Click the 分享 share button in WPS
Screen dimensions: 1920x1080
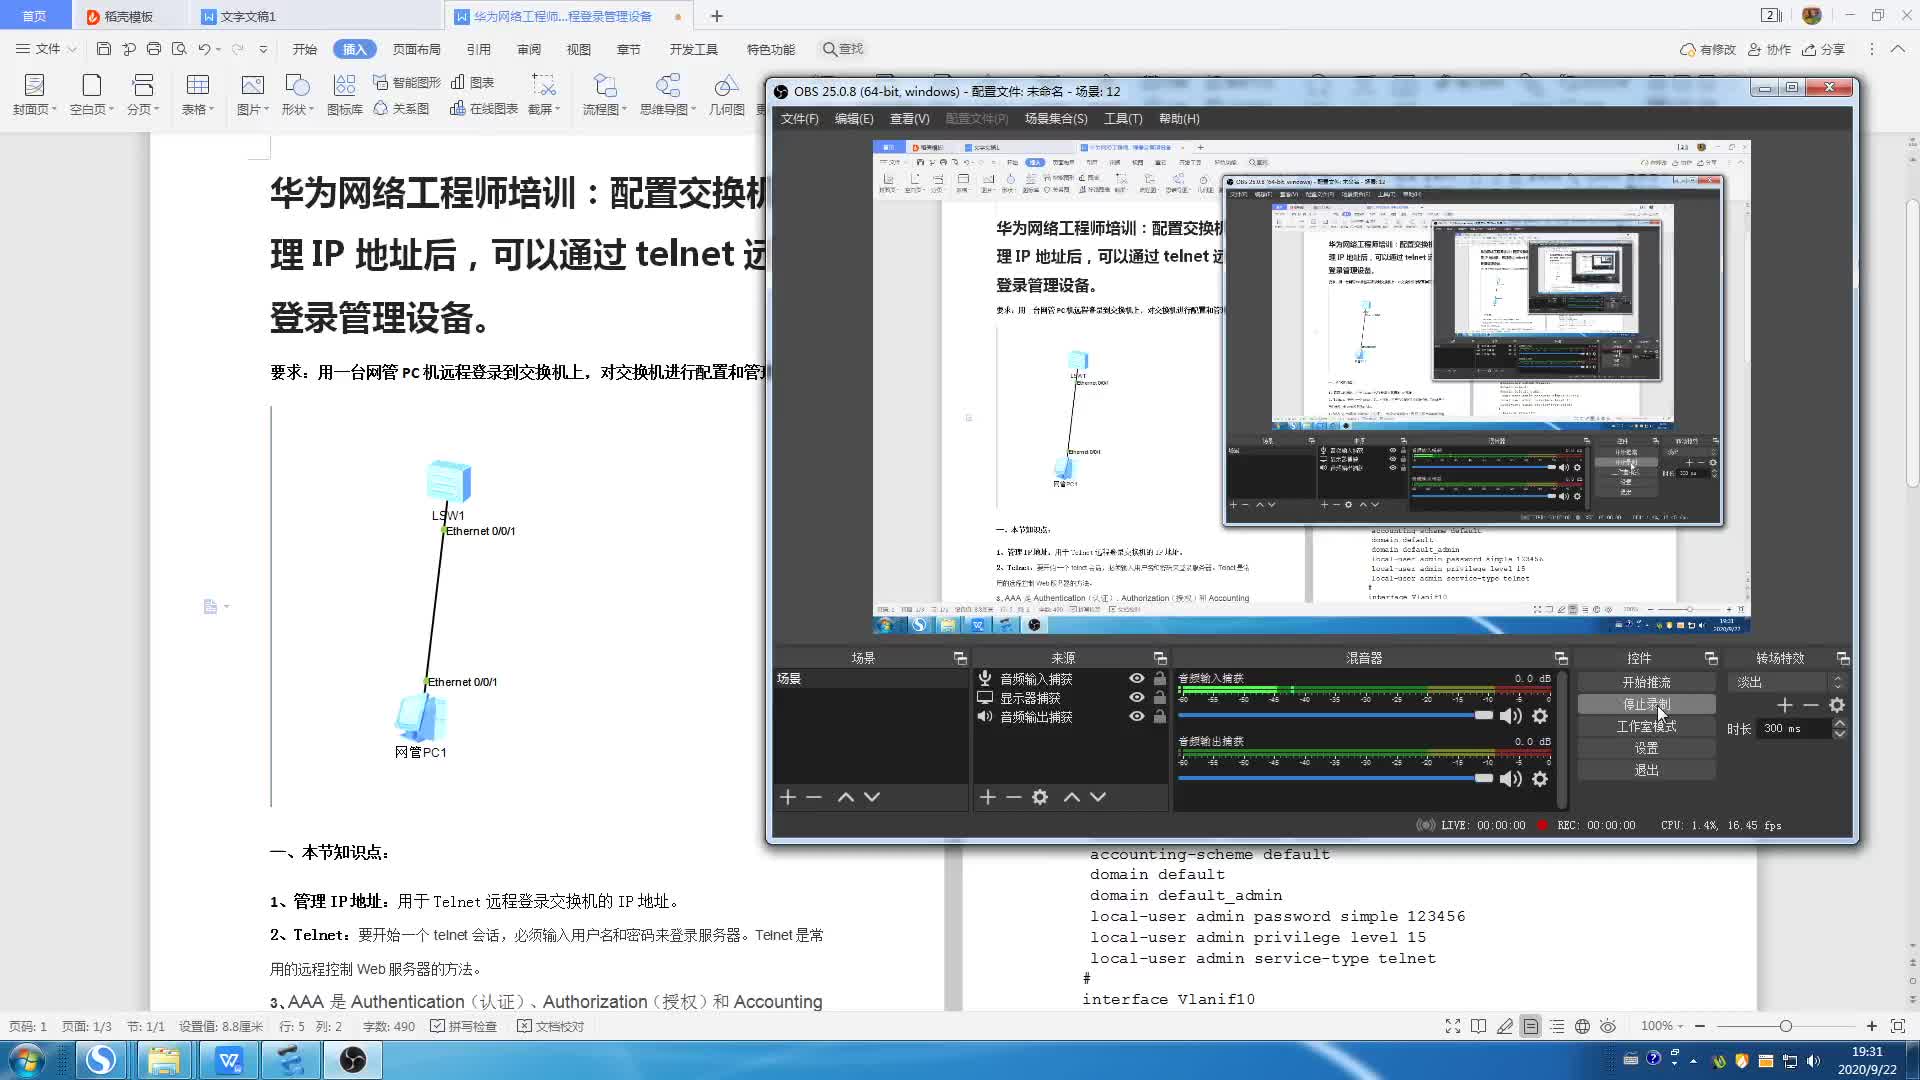[1823, 49]
